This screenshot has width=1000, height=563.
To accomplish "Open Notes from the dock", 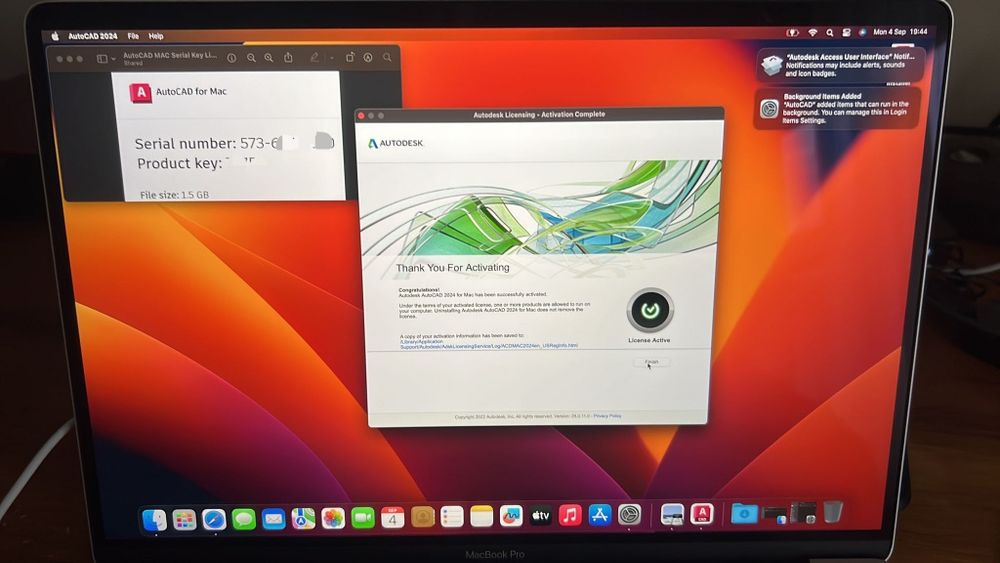I will [482, 516].
